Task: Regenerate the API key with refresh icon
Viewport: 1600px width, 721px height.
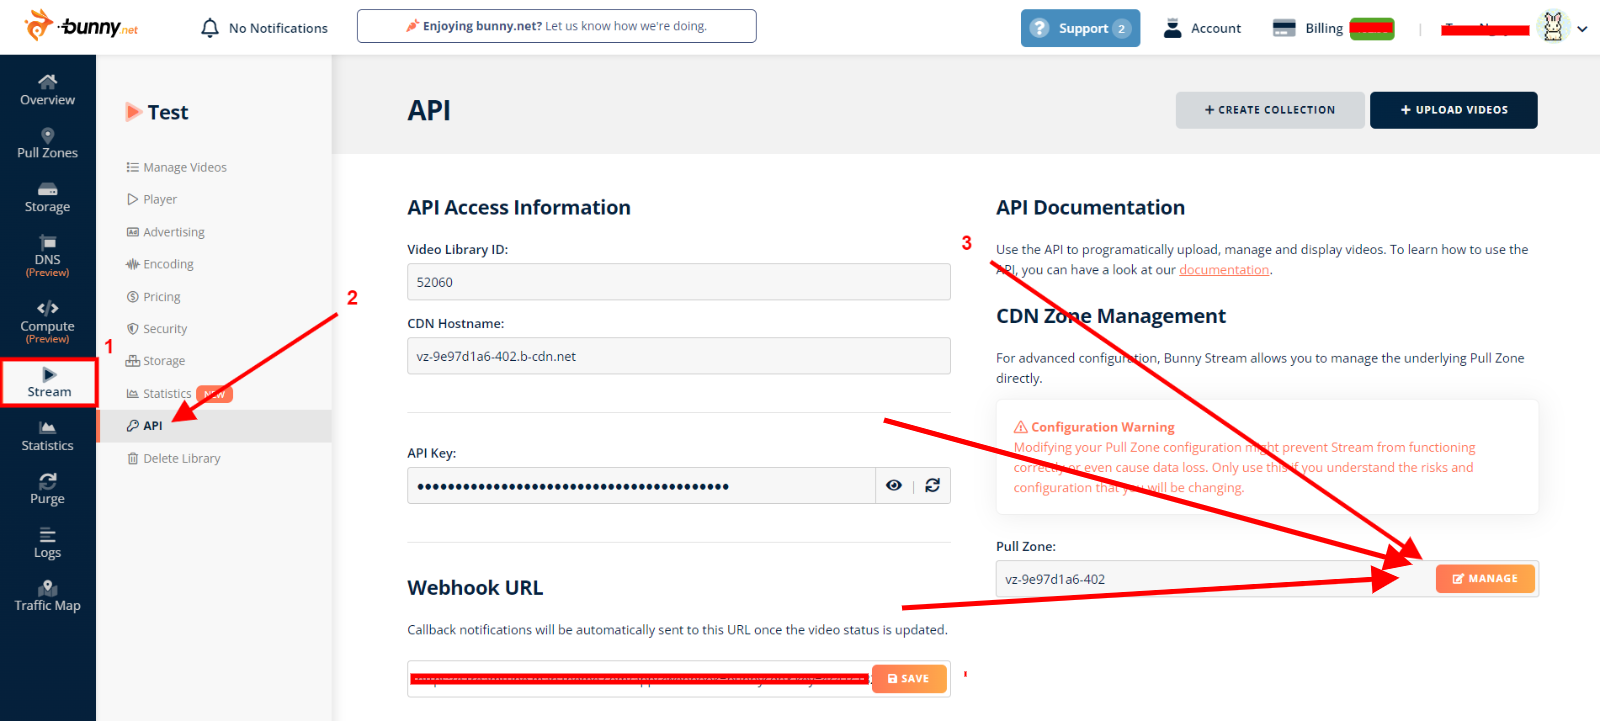Action: click(932, 485)
